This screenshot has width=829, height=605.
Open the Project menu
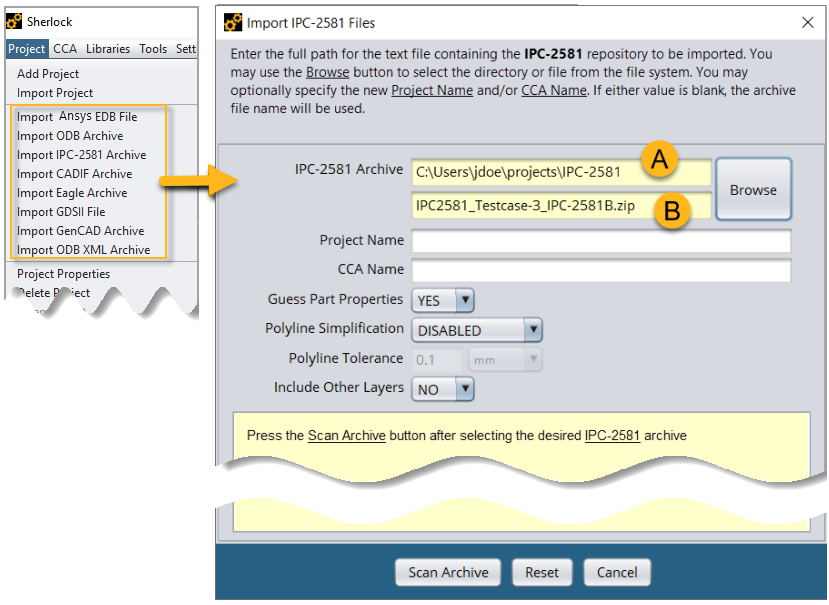pos(26,49)
